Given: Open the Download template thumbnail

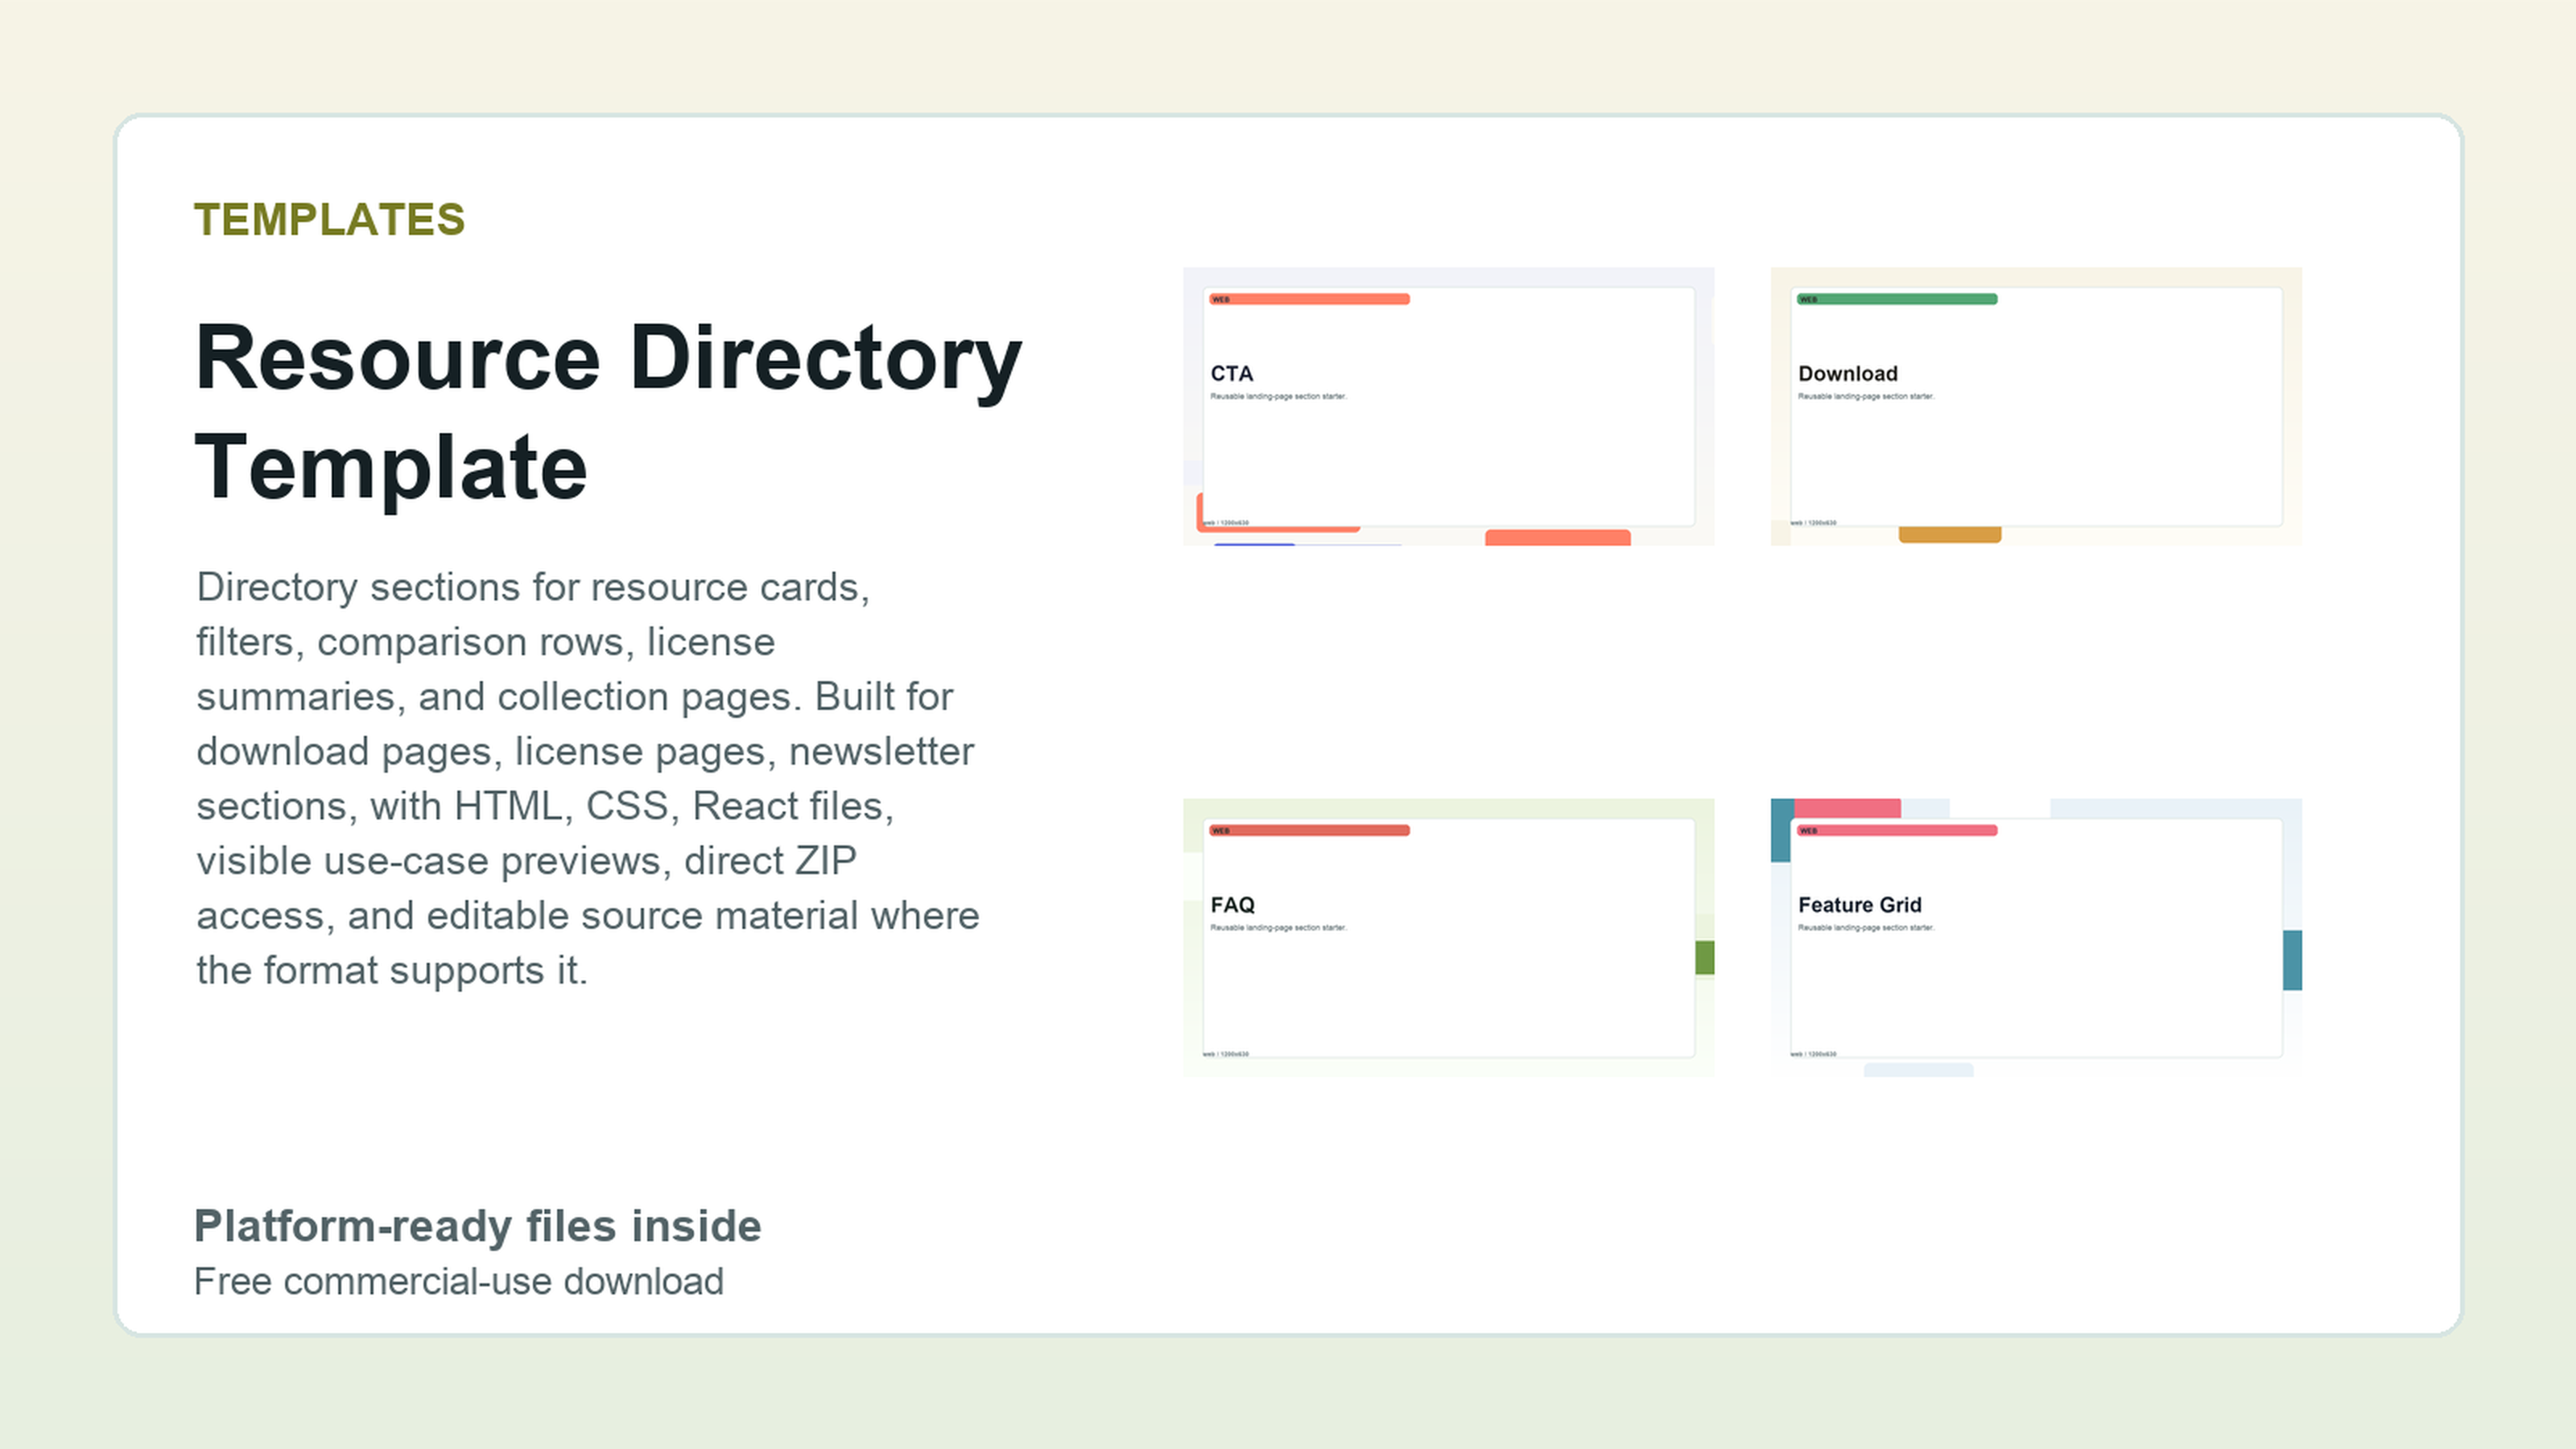Looking at the screenshot, I should pos(2036,406).
